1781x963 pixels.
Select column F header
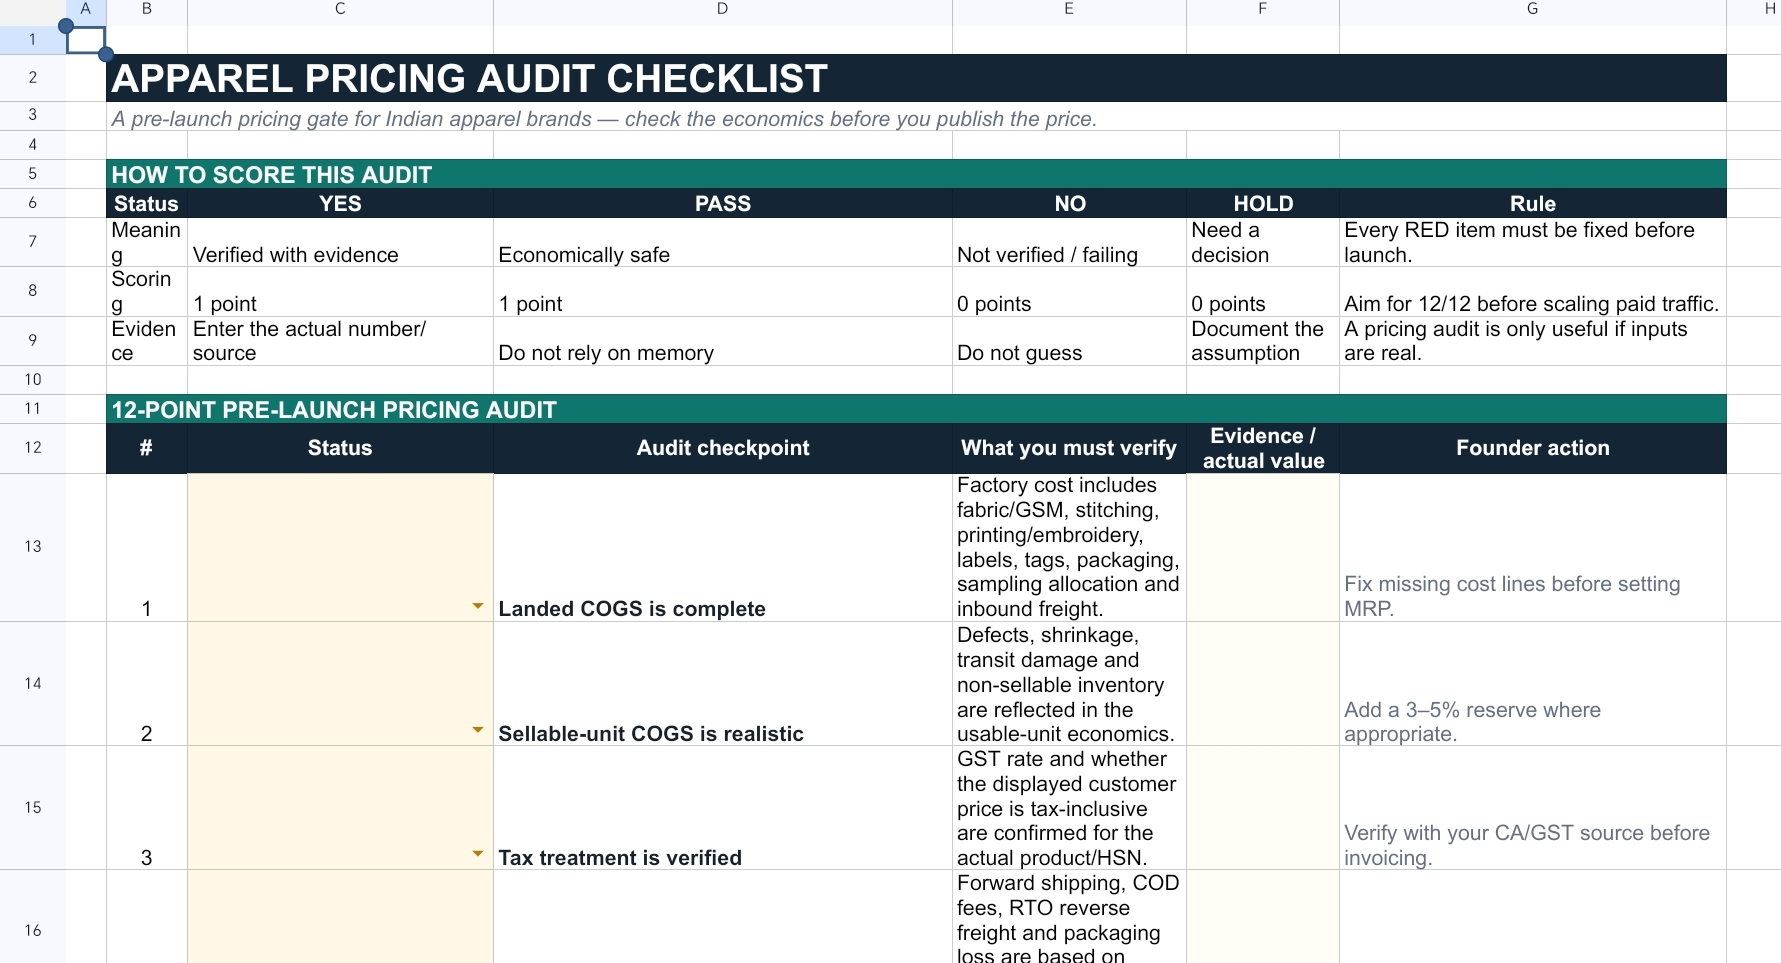[x=1263, y=9]
